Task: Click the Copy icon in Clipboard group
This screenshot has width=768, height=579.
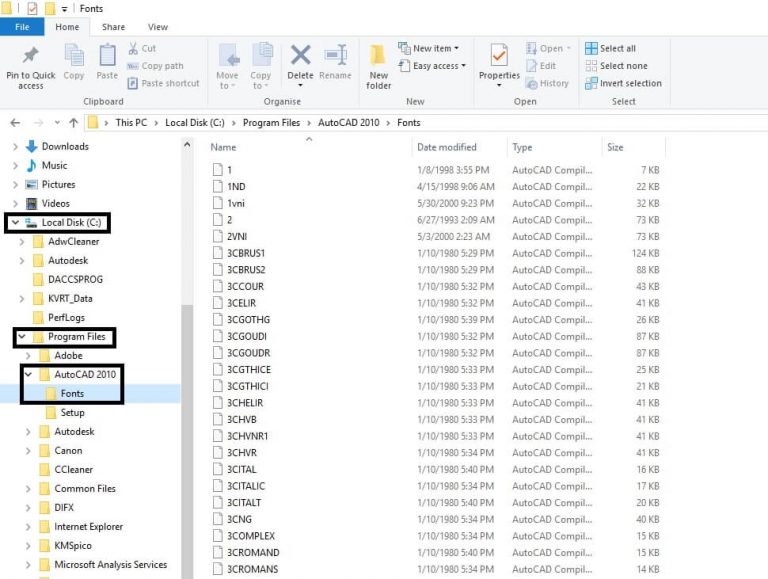Action: pos(74,56)
